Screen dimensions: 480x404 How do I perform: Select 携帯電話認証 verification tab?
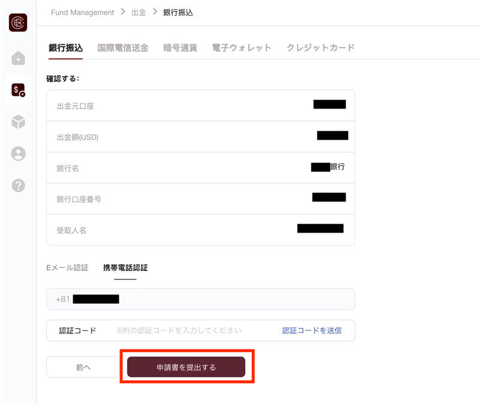point(125,268)
